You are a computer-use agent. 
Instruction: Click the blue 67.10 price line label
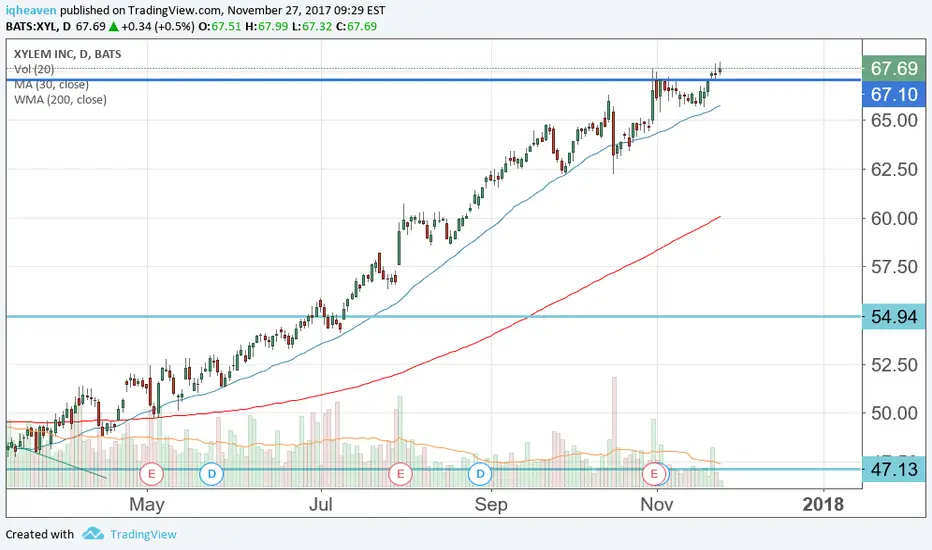[894, 94]
